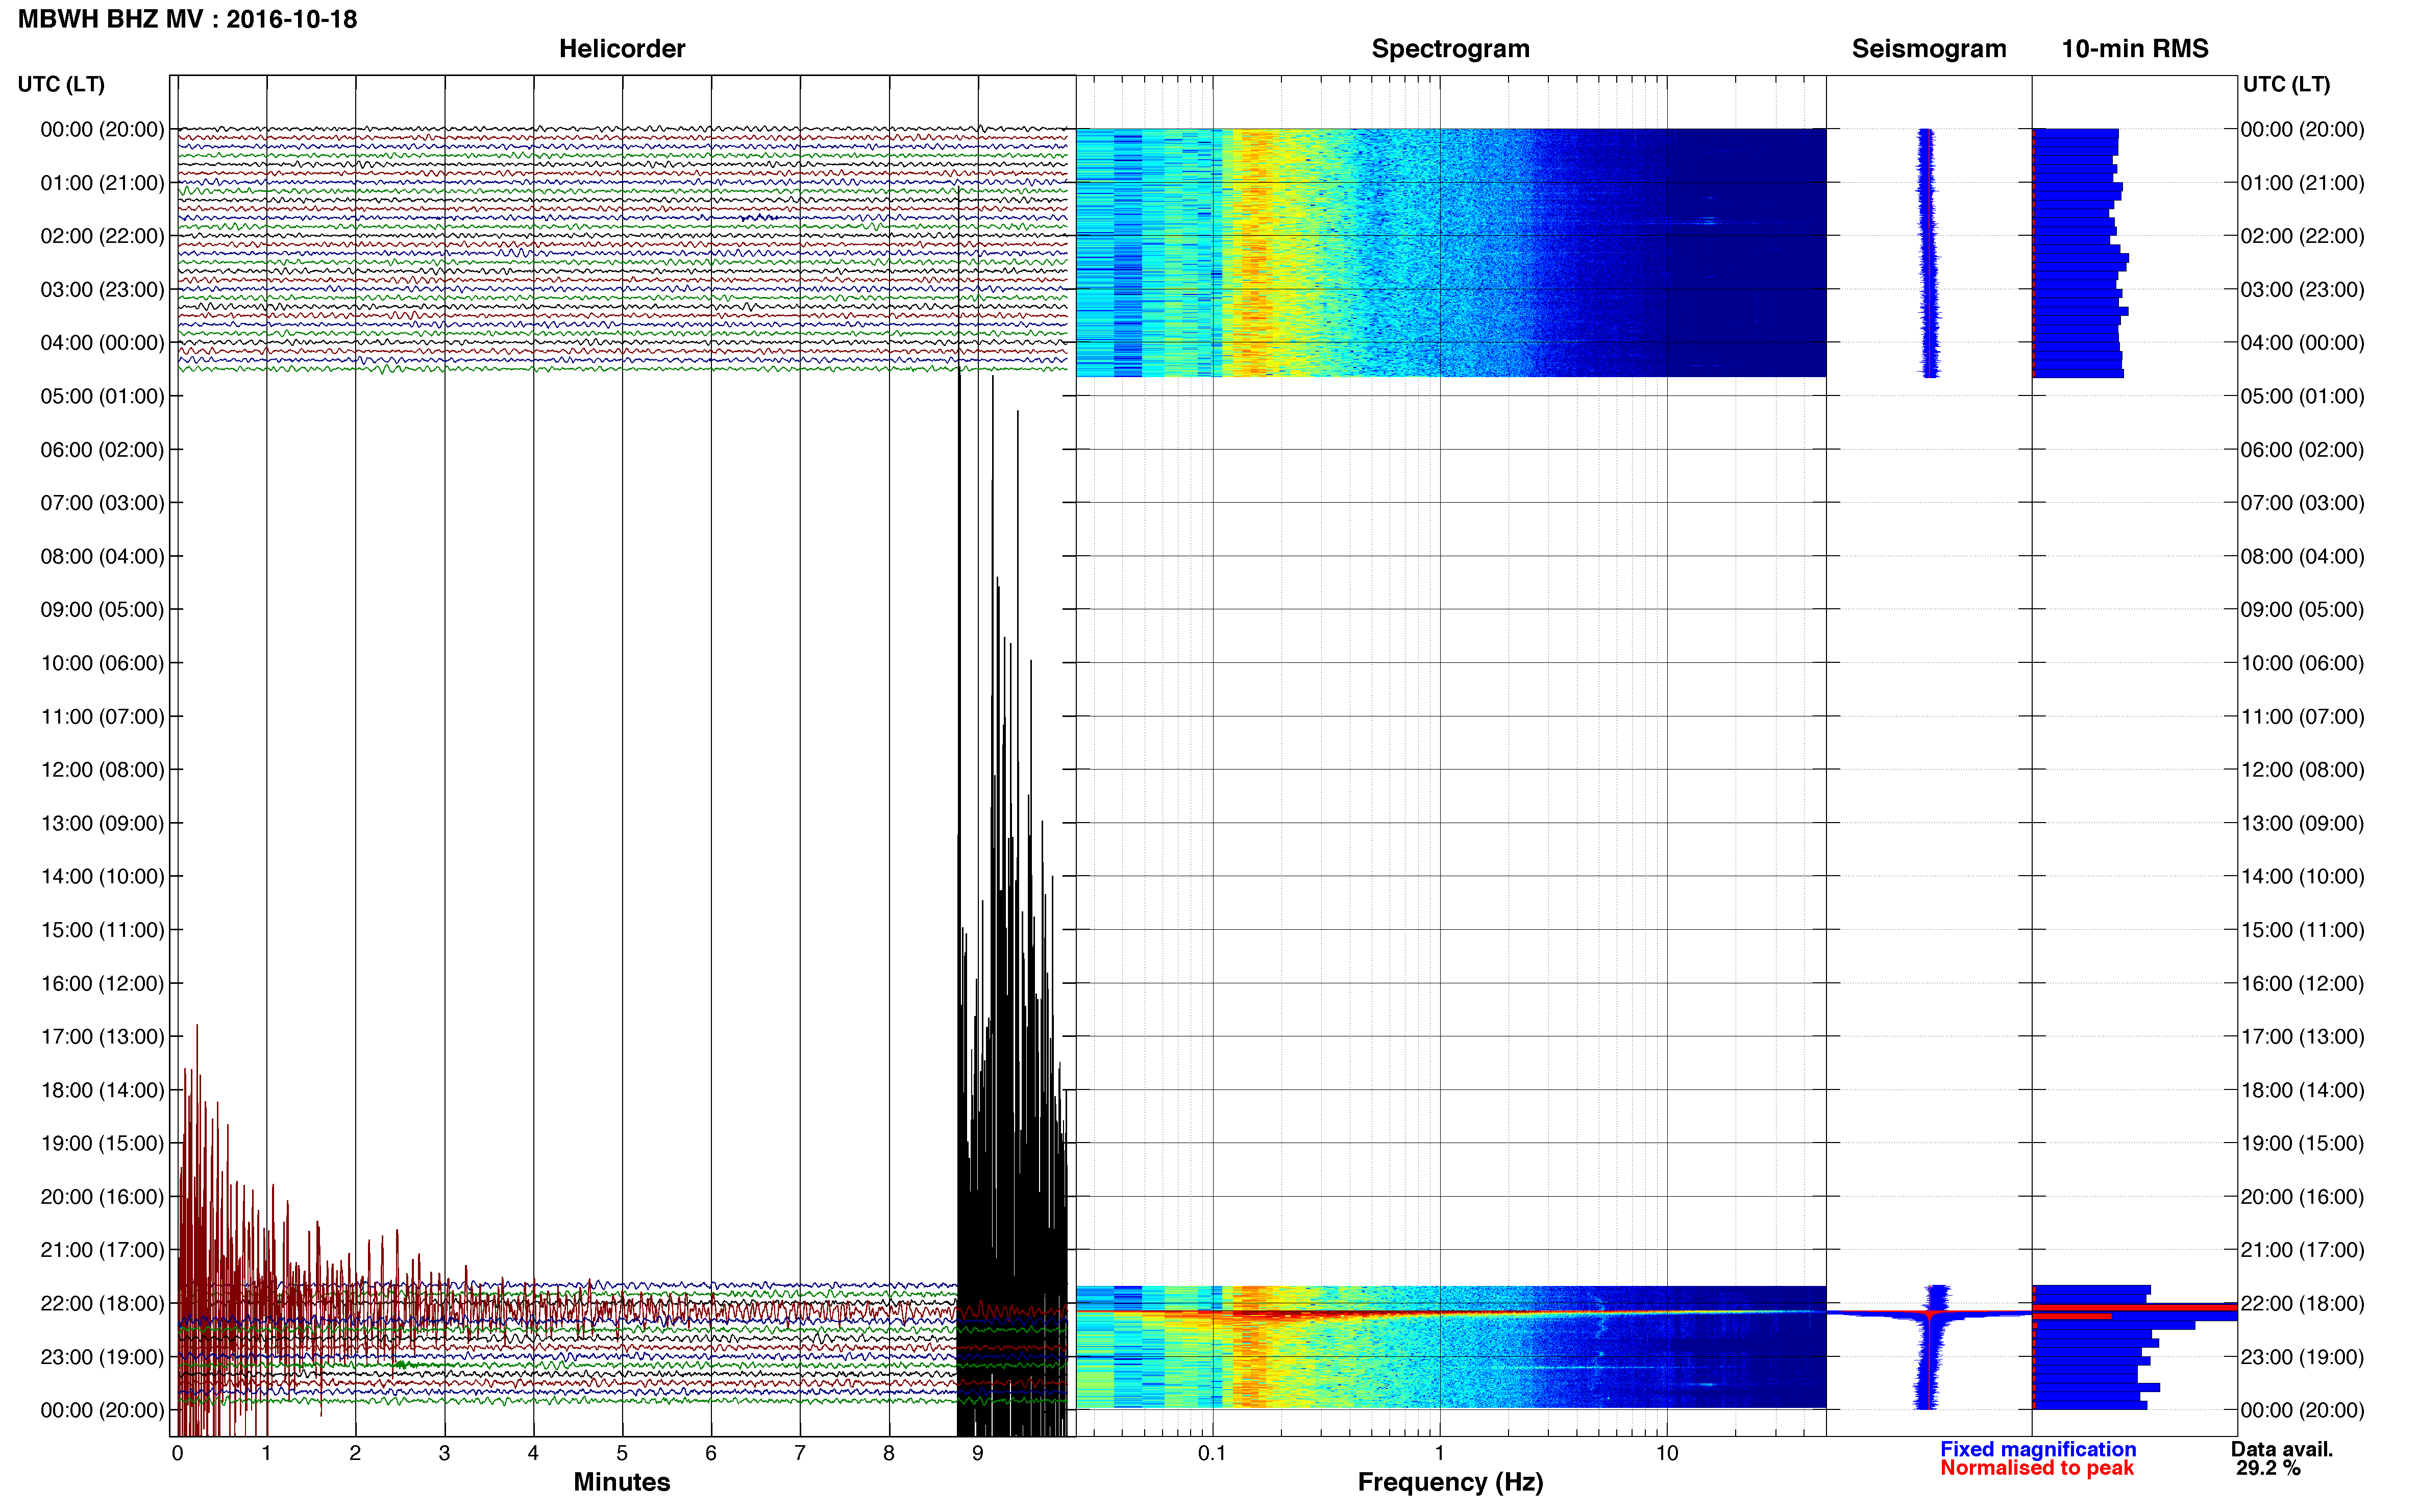Click the left '18:00 (14:00)' time label
Viewport: 2419px width, 1512px height.
102,1090
